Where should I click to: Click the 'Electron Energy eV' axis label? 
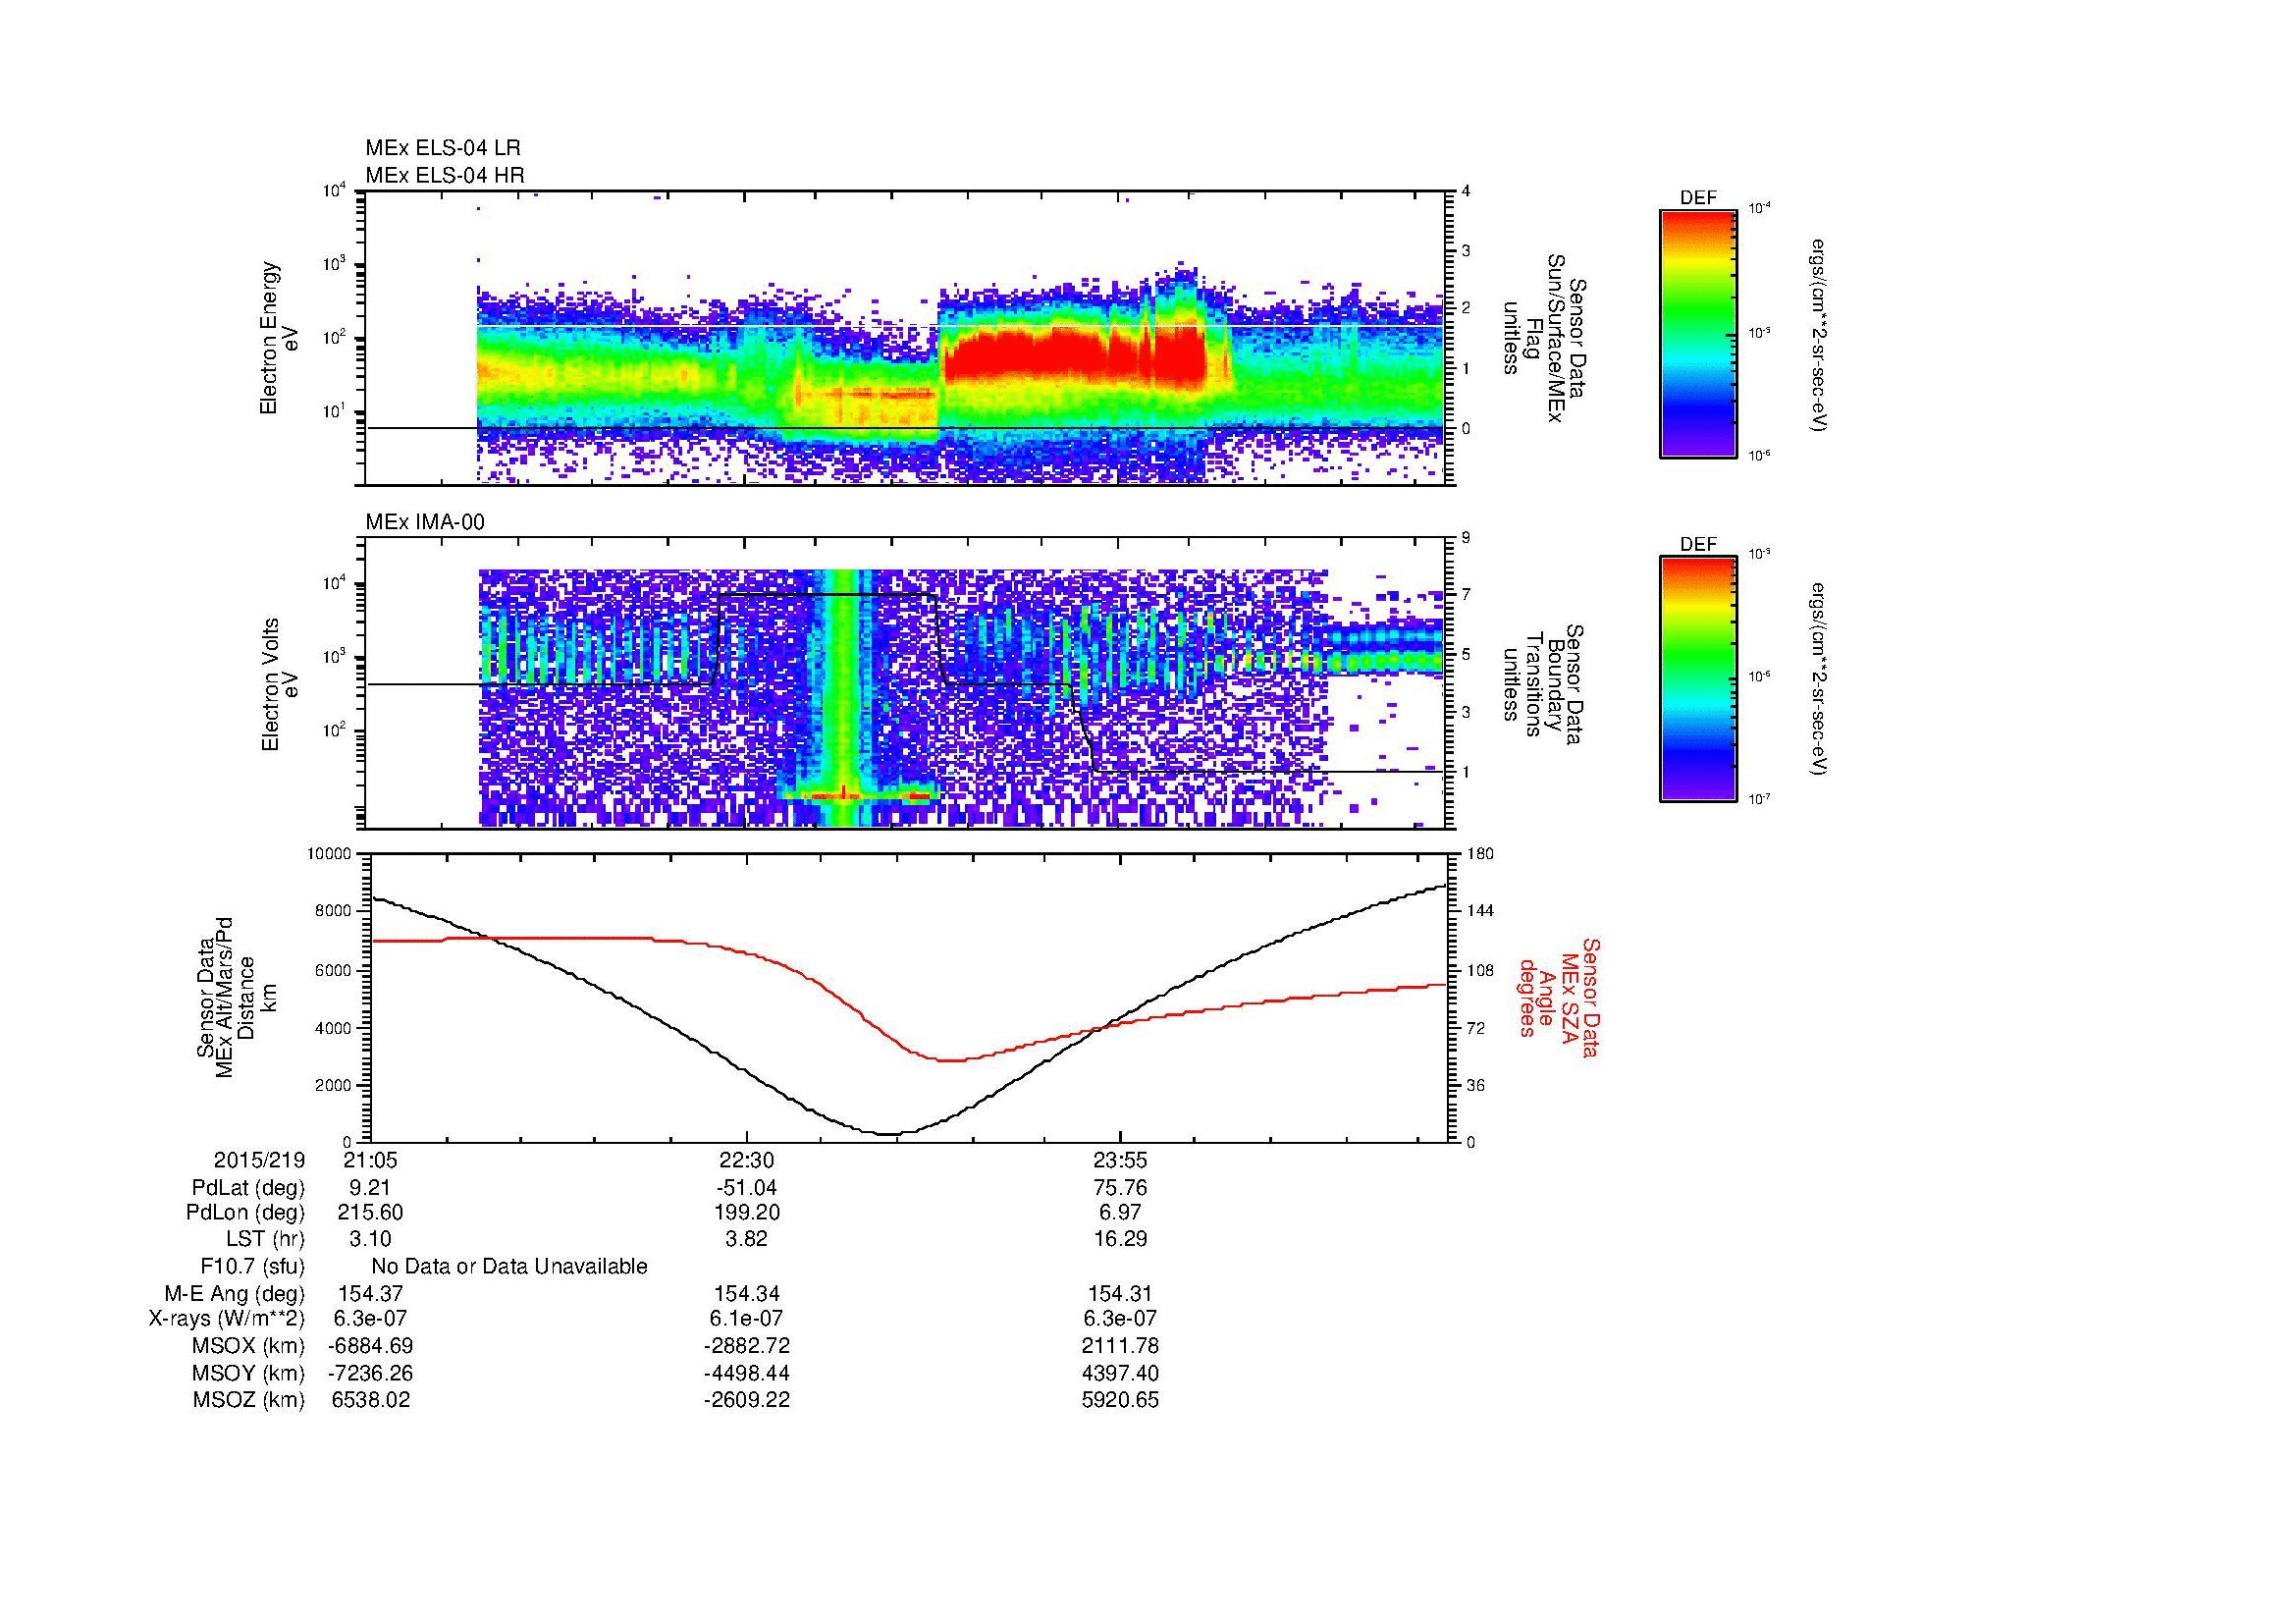tap(279, 338)
